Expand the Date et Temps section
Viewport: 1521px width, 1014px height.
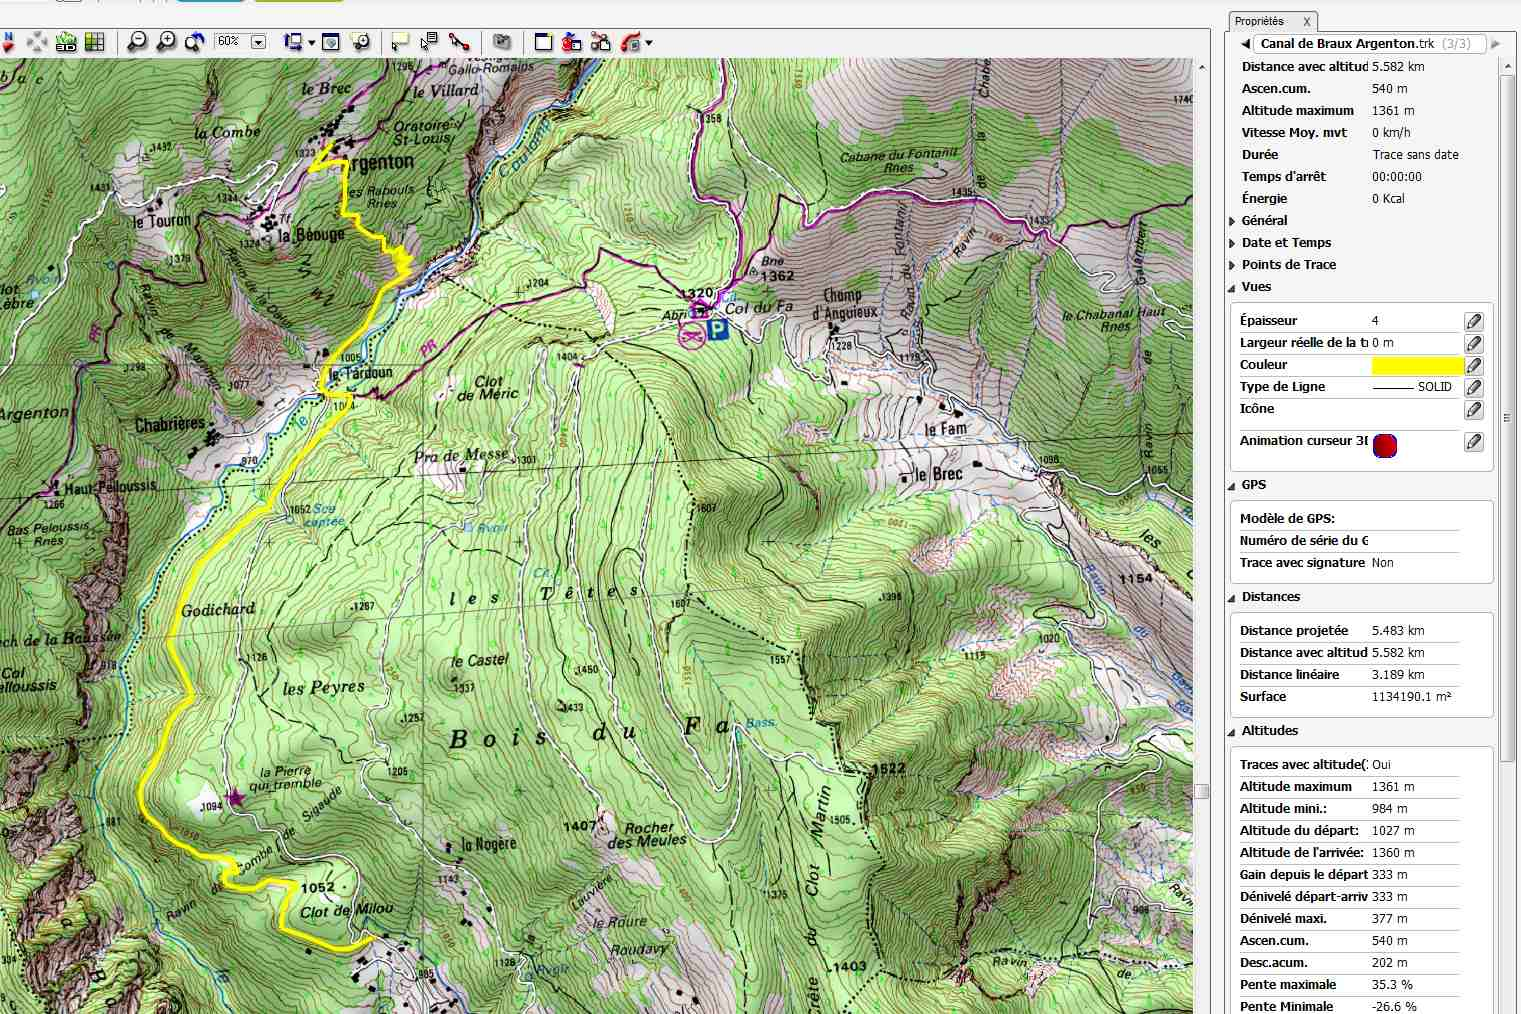1232,243
